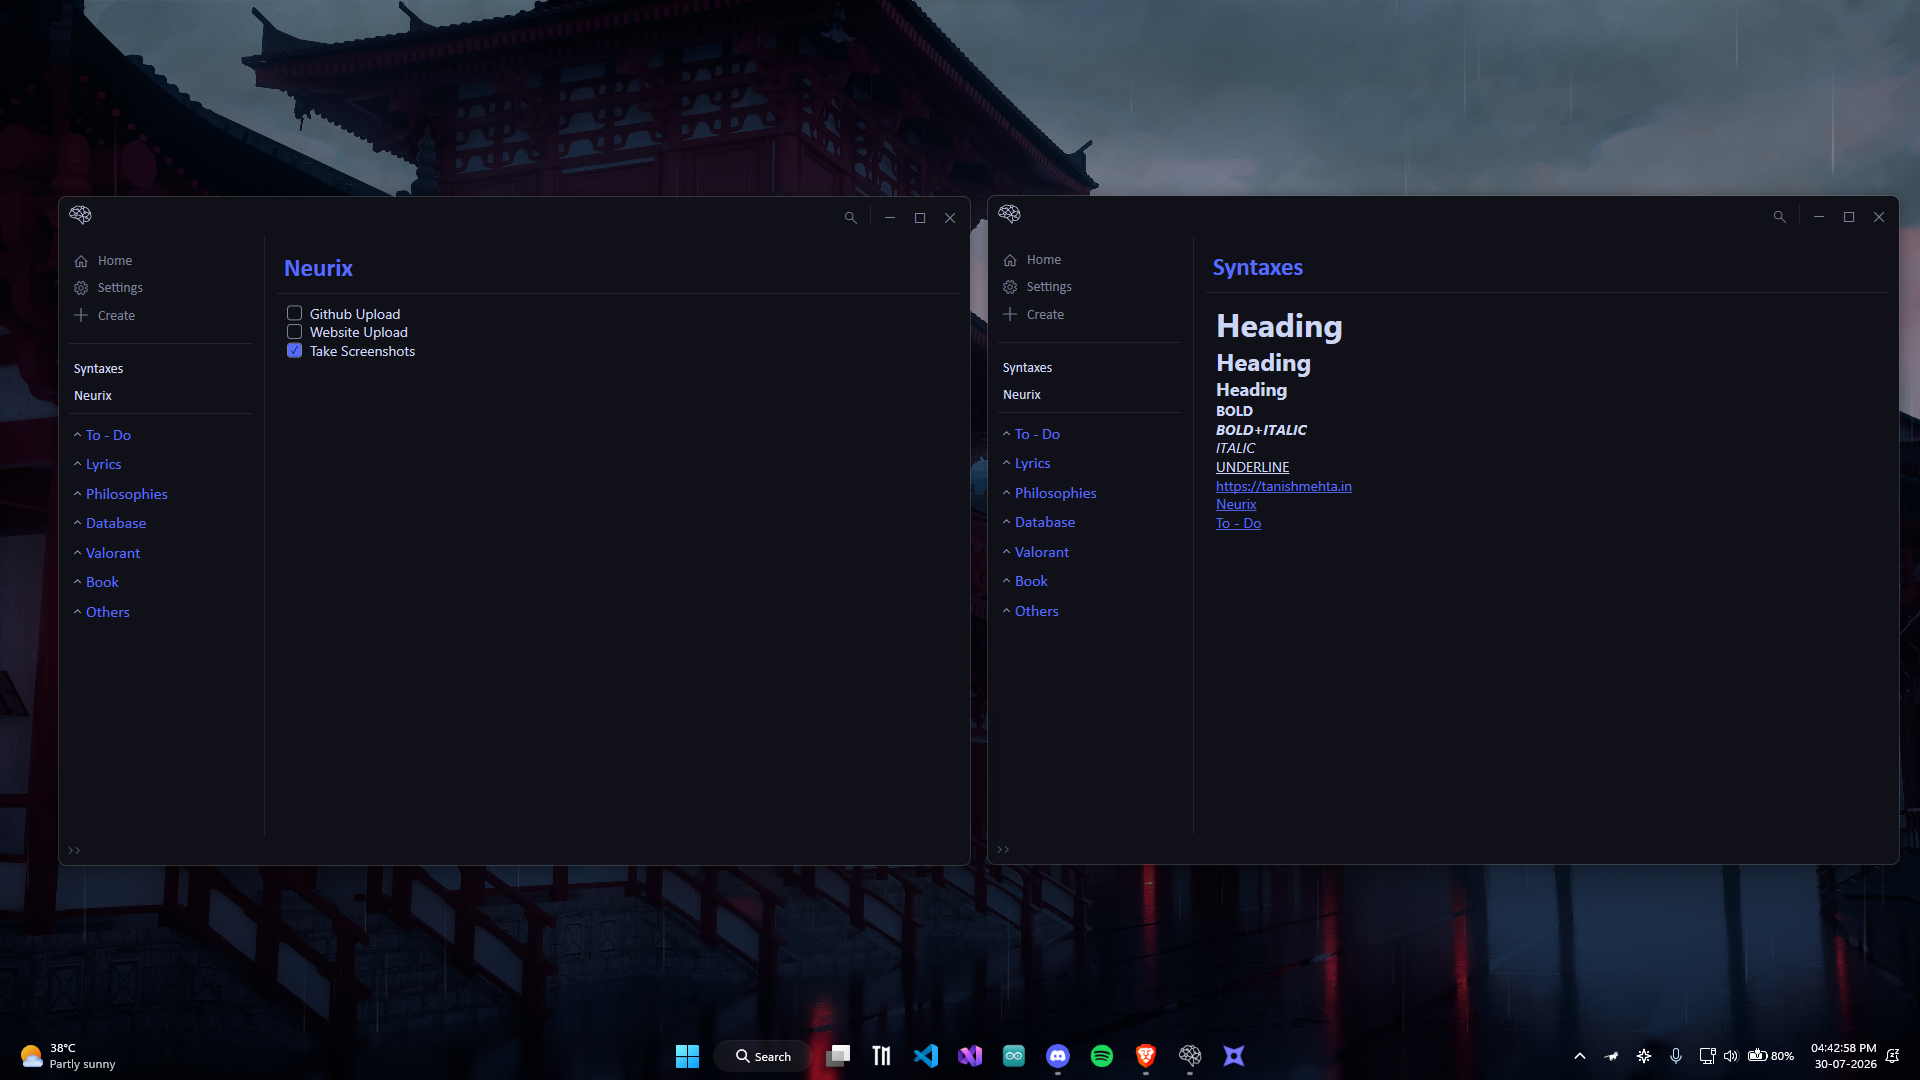Open Spotify from the taskbar
This screenshot has height=1080, width=1920.
1102,1056
